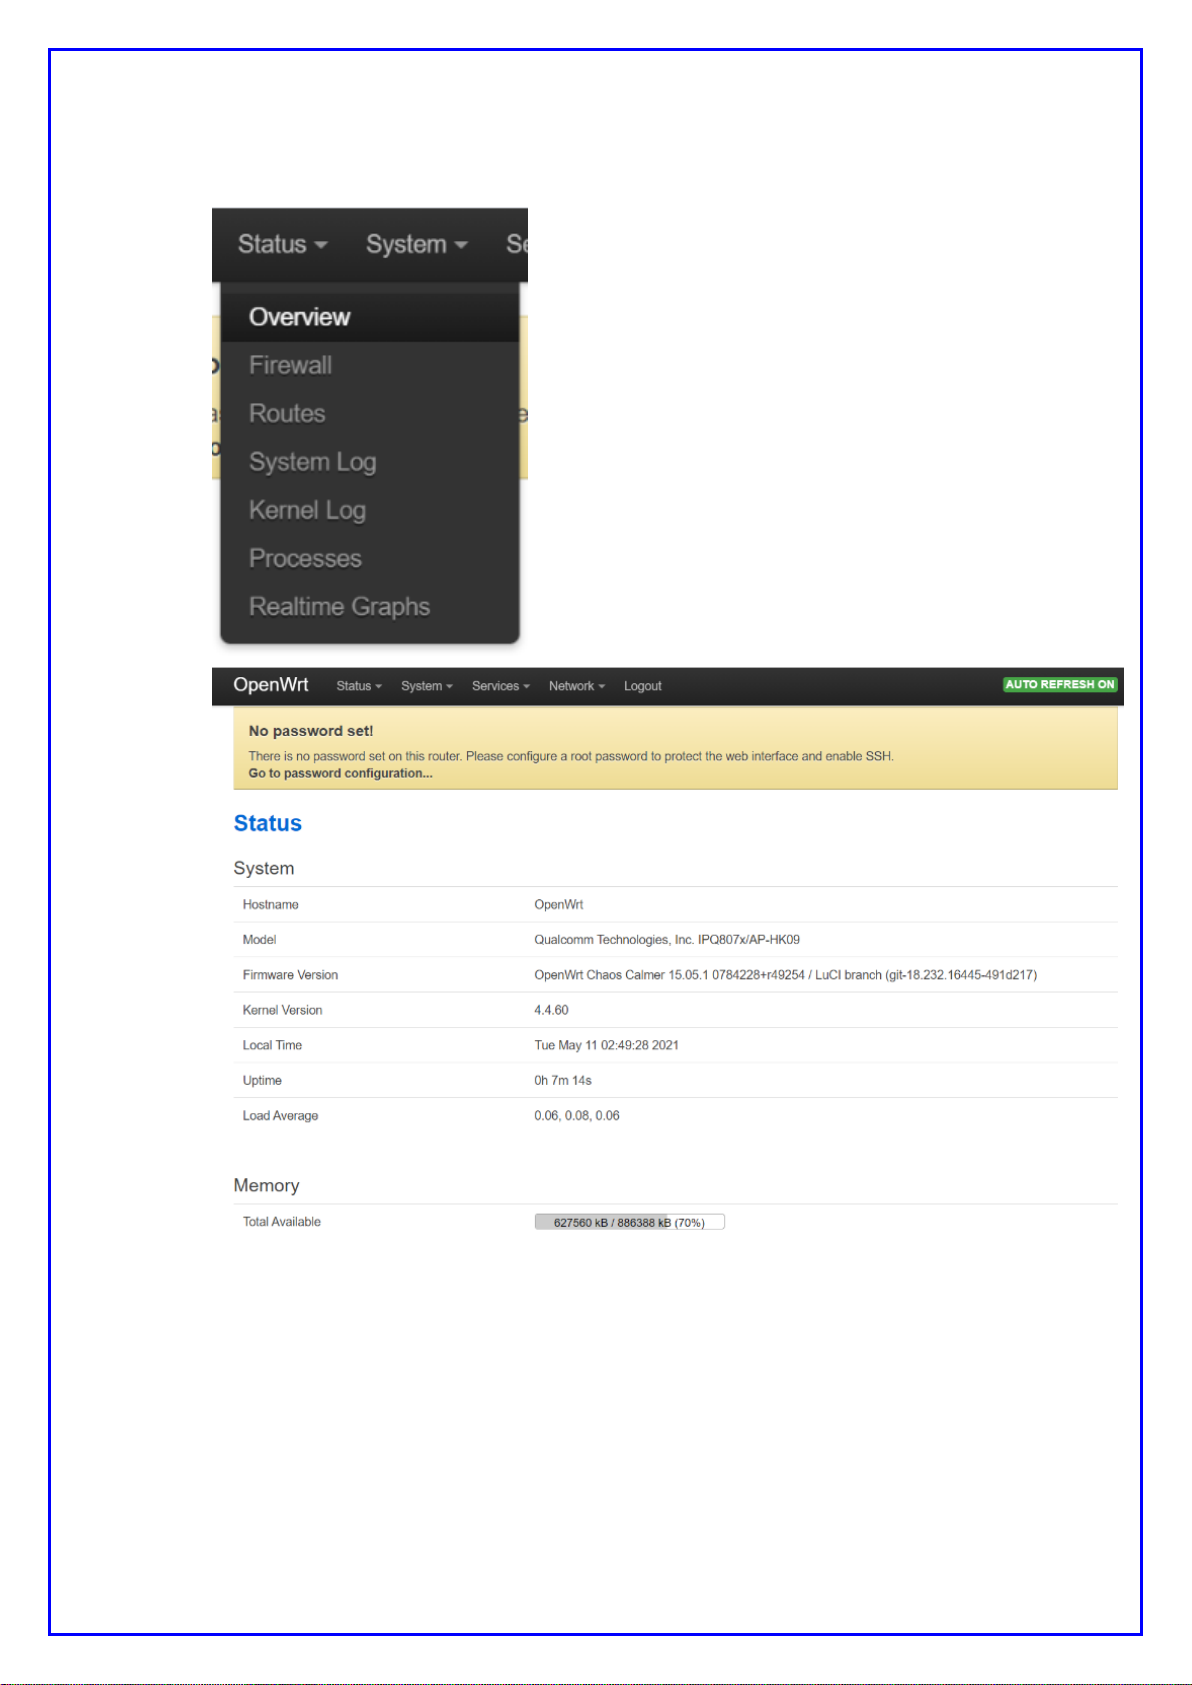
Task: Expand System menu in OpenWrt navbar
Action: [427, 686]
